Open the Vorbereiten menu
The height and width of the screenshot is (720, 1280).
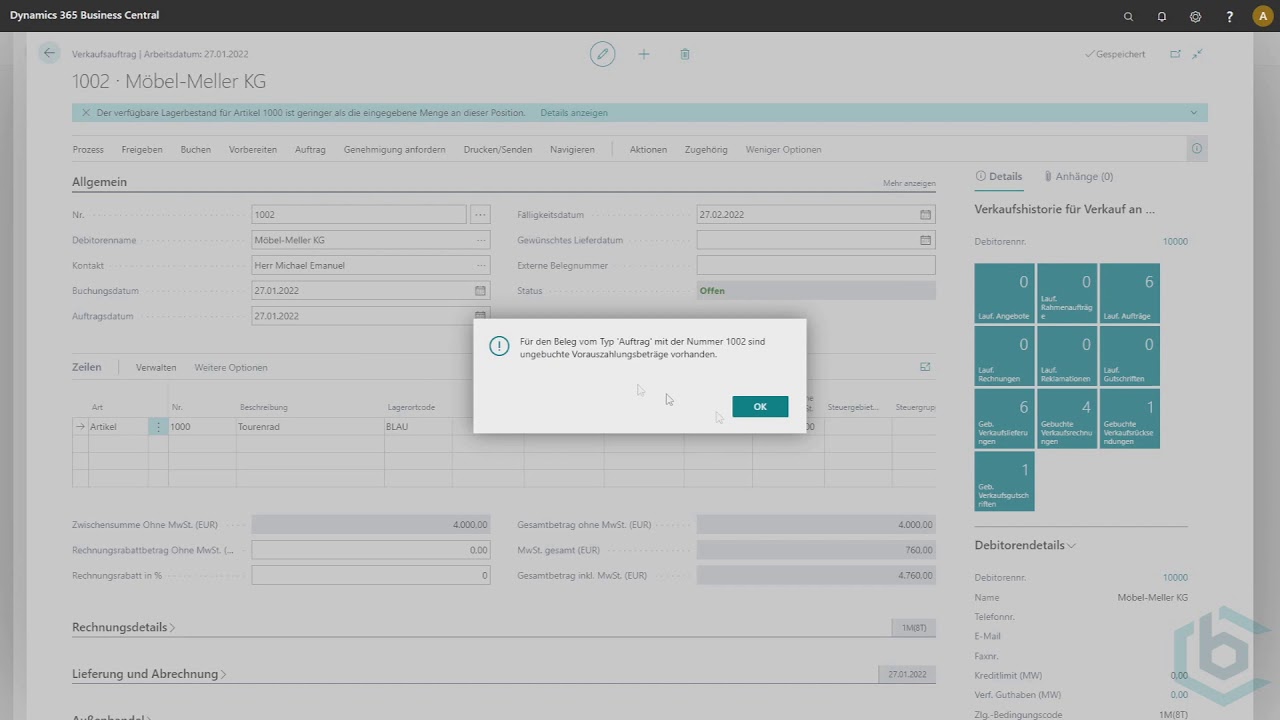click(x=253, y=149)
